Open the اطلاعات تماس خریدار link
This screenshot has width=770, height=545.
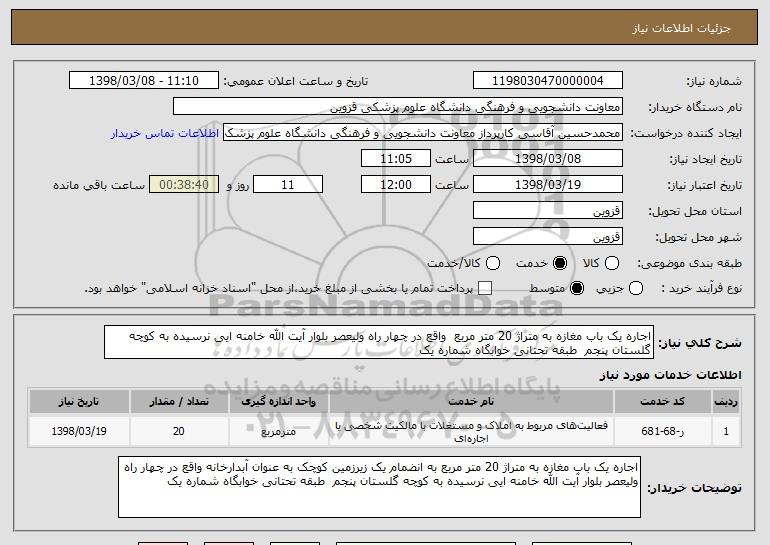(165, 133)
